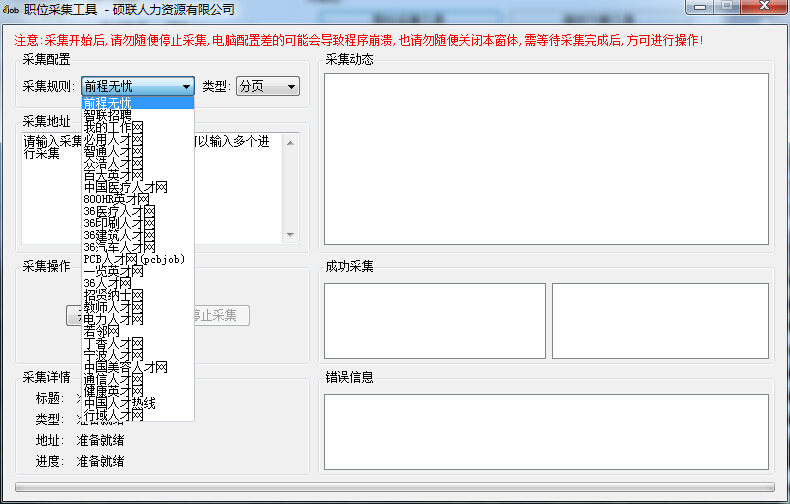
Task: Choose 若邻网 from the dropdown
Action: (138, 331)
